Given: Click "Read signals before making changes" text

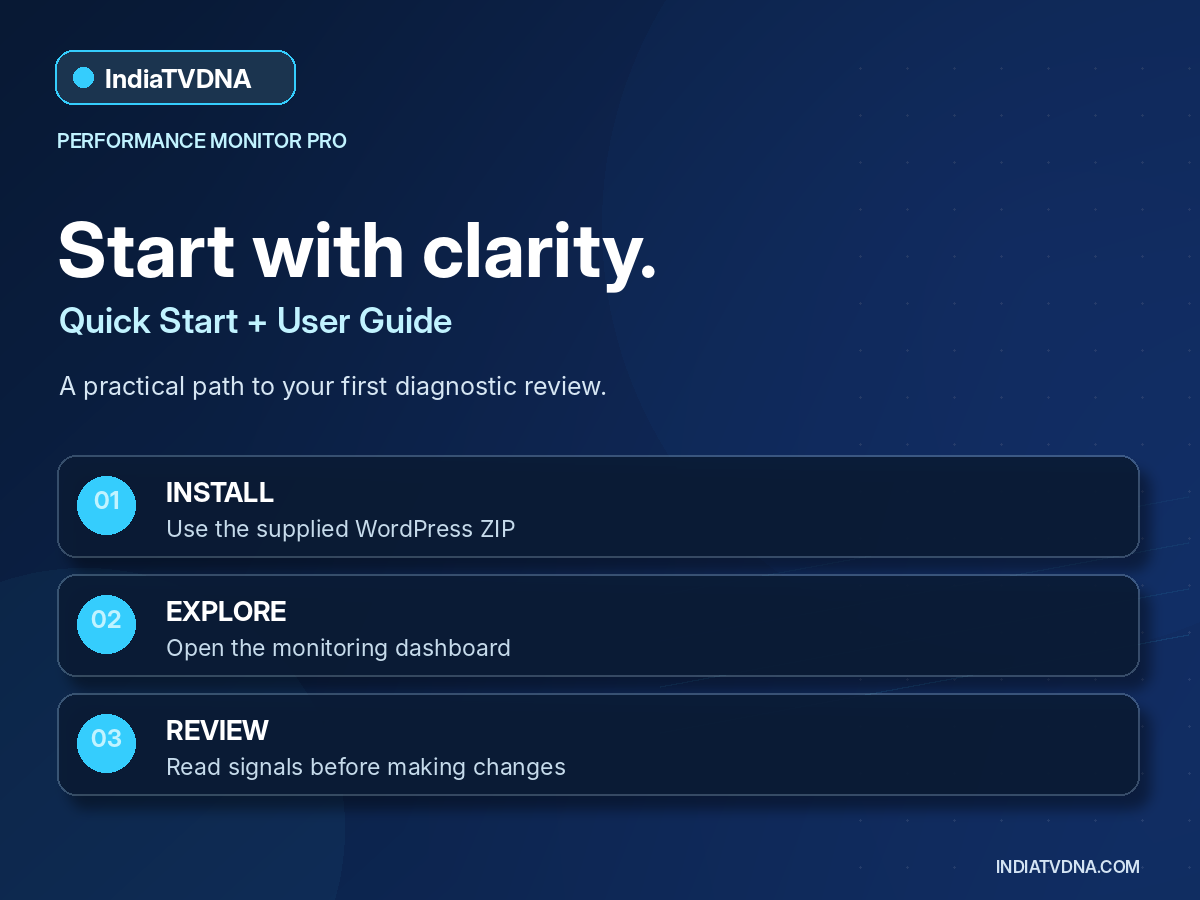Looking at the screenshot, I should pyautogui.click(x=366, y=767).
